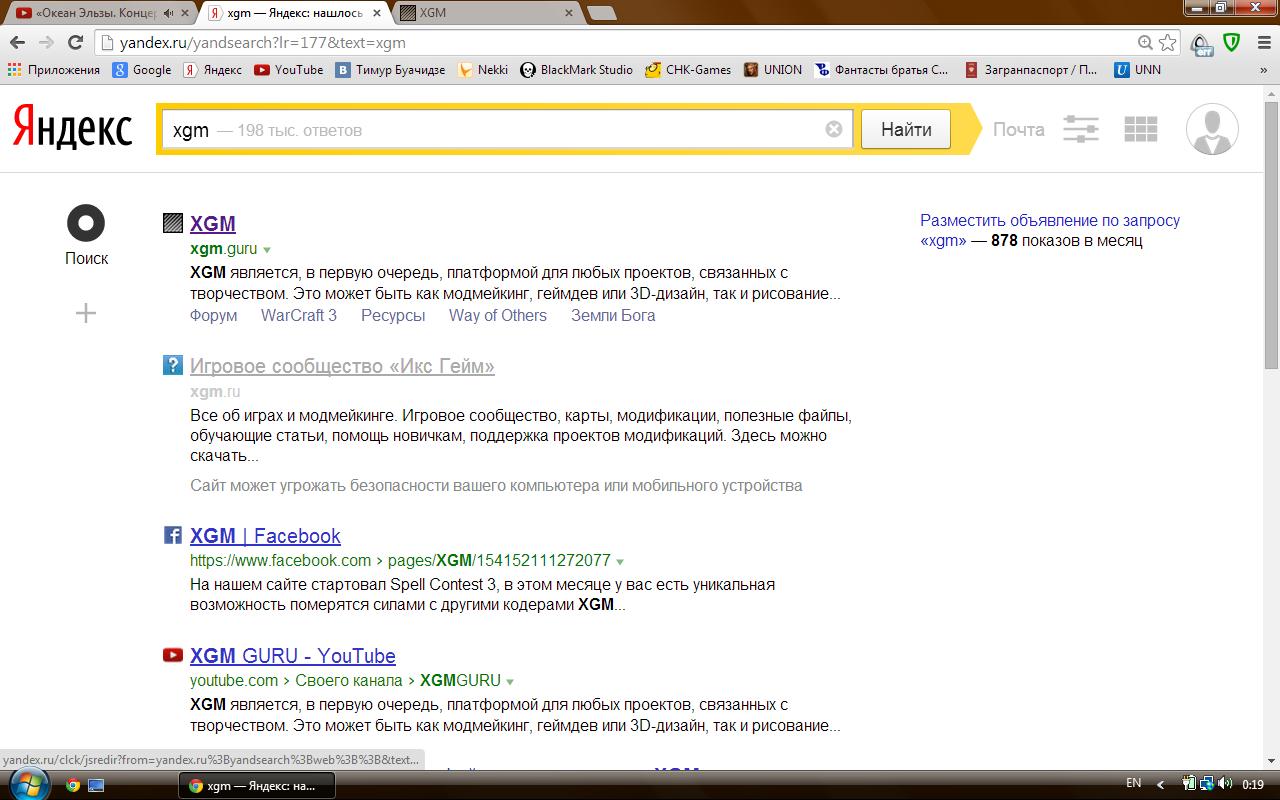Image resolution: width=1280 pixels, height=800 pixels.
Task: Bookmark this page with the star icon
Action: click(x=1167, y=43)
